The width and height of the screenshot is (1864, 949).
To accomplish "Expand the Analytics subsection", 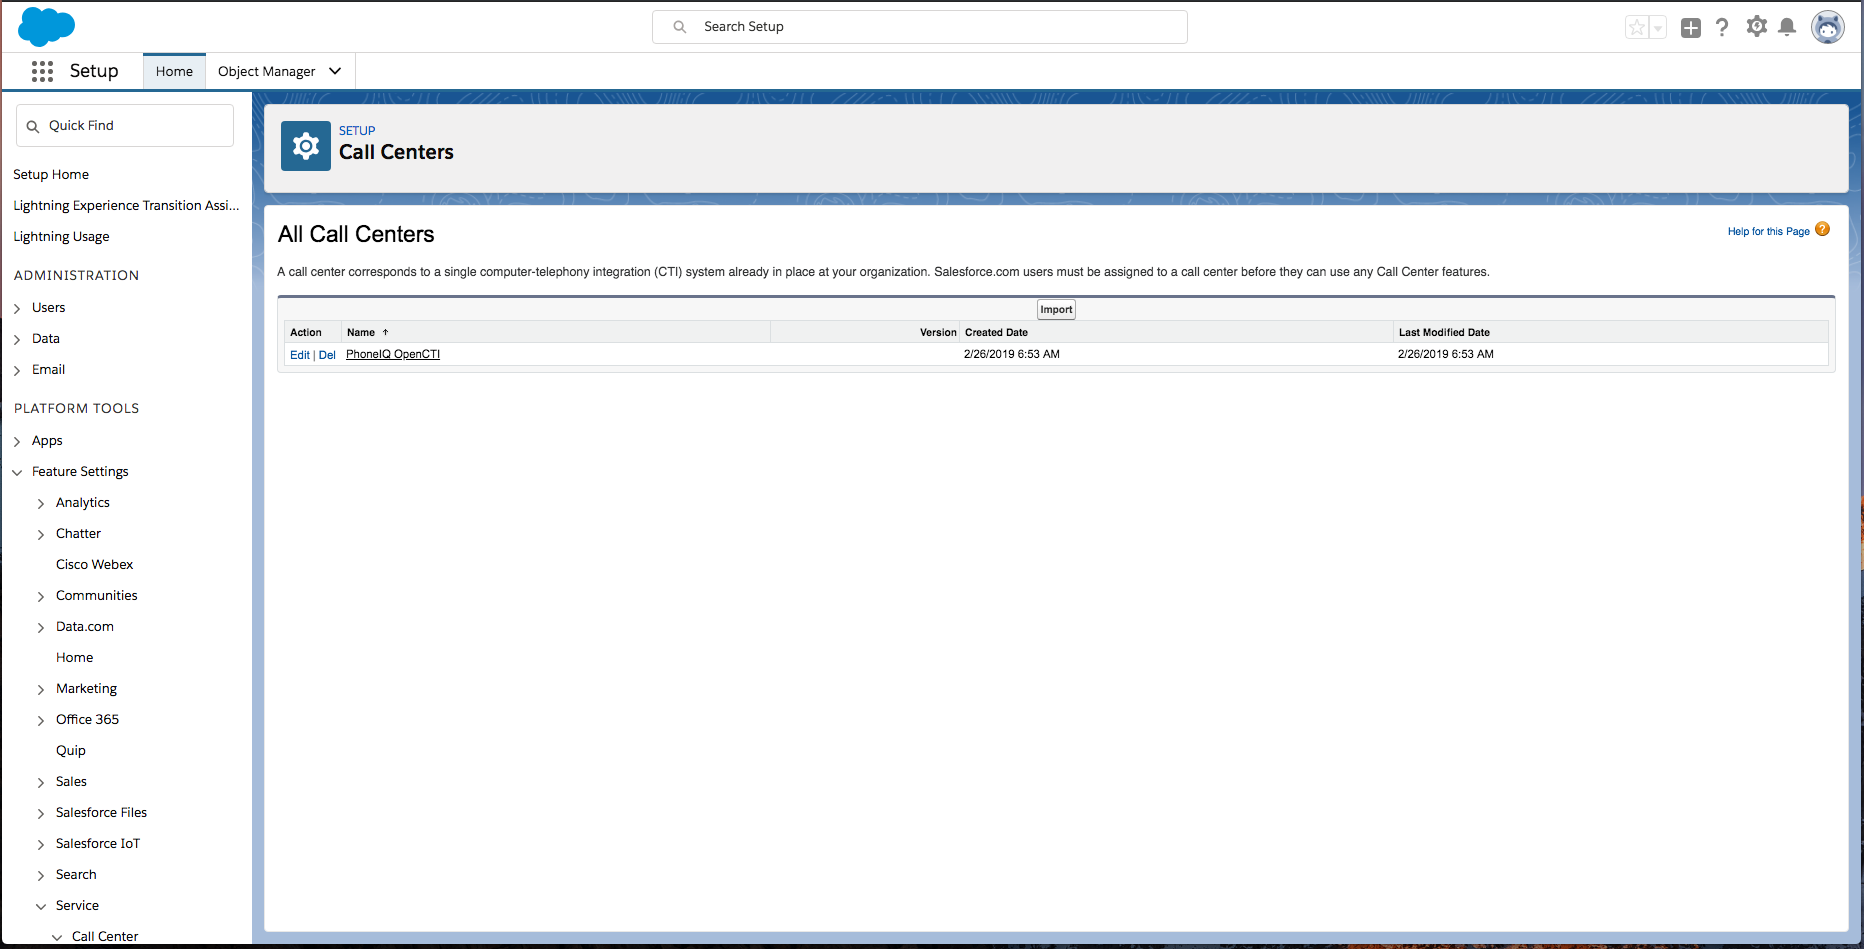I will point(41,503).
